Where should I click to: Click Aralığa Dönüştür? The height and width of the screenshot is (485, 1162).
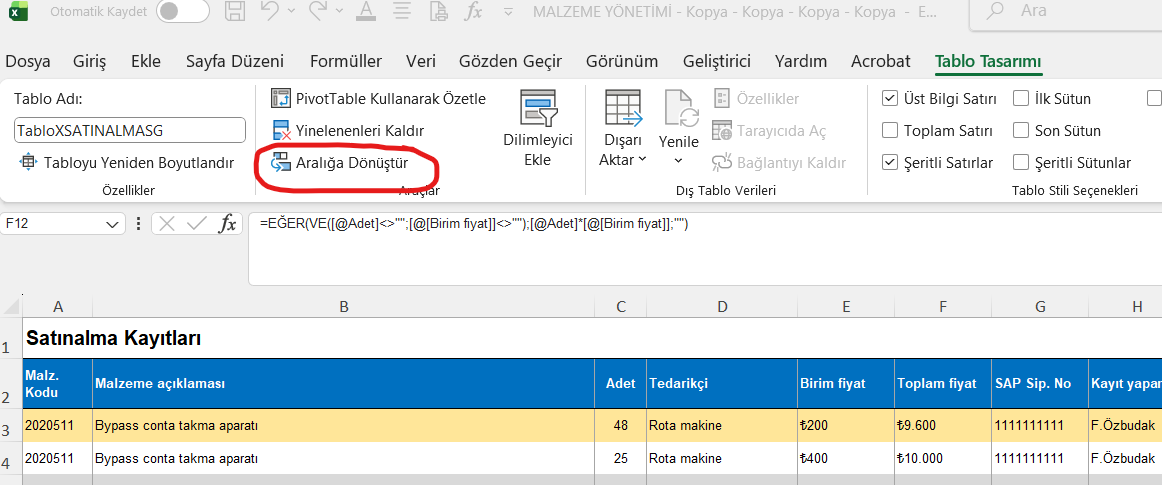pyautogui.click(x=340, y=161)
